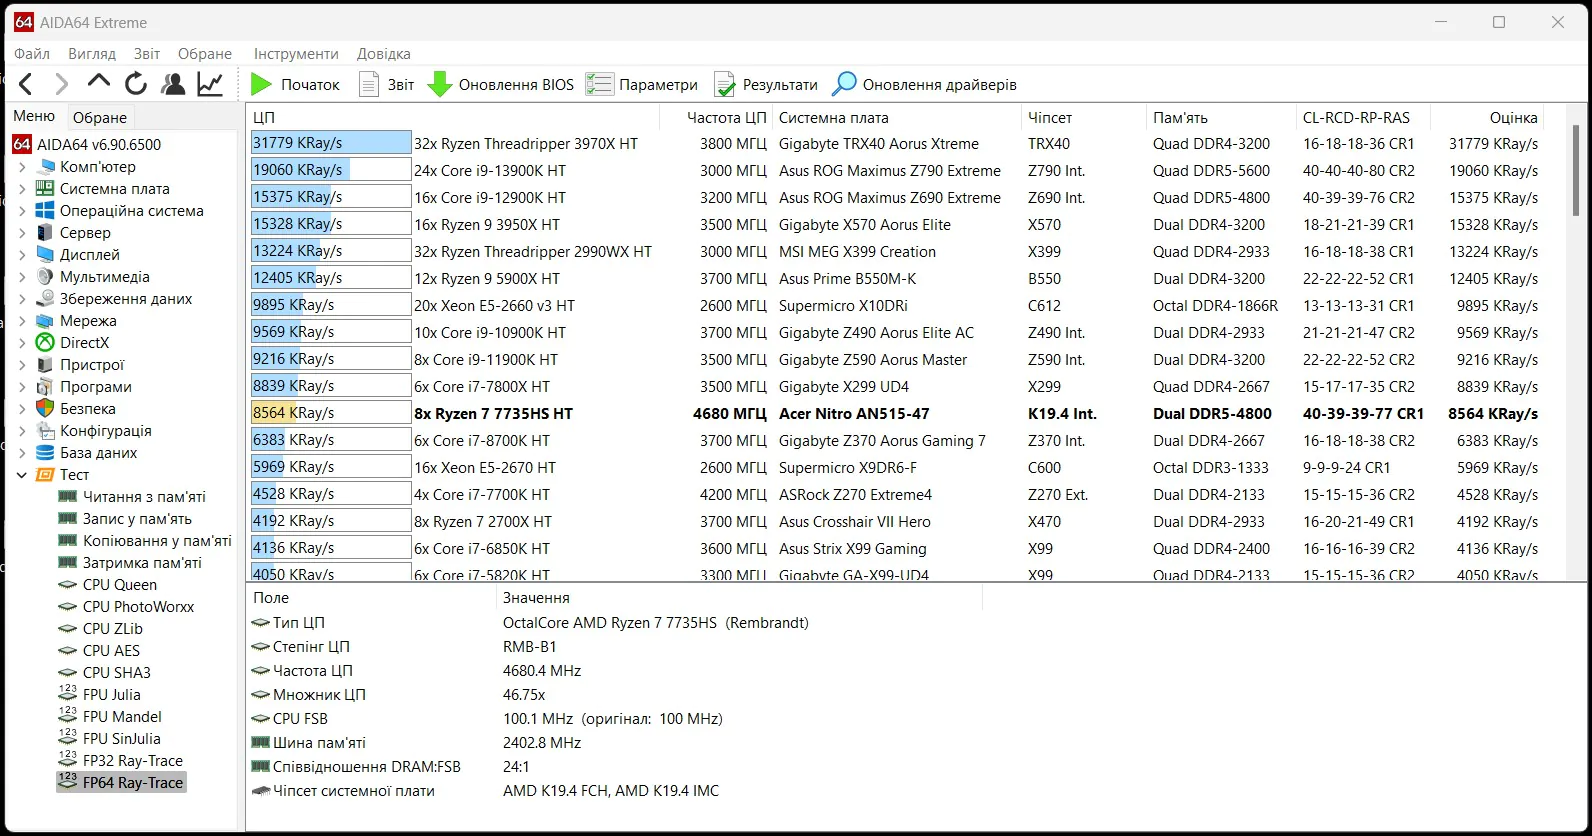This screenshot has height=836, width=1592.
Task: Select FP64 Ray-Trace benchmark item
Action: click(x=121, y=783)
